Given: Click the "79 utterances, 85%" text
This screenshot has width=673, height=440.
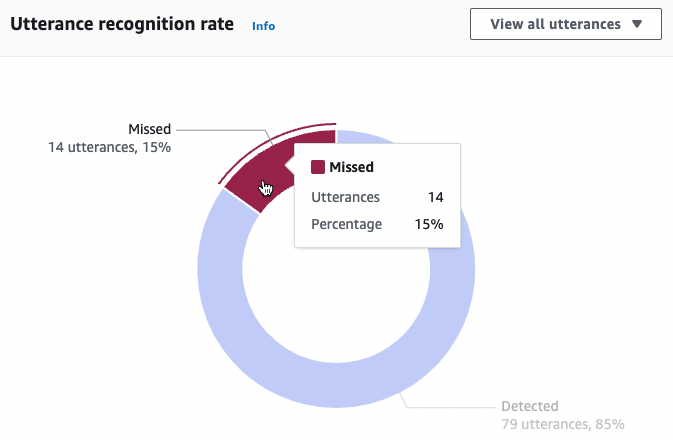Looking at the screenshot, I should tap(563, 425).
